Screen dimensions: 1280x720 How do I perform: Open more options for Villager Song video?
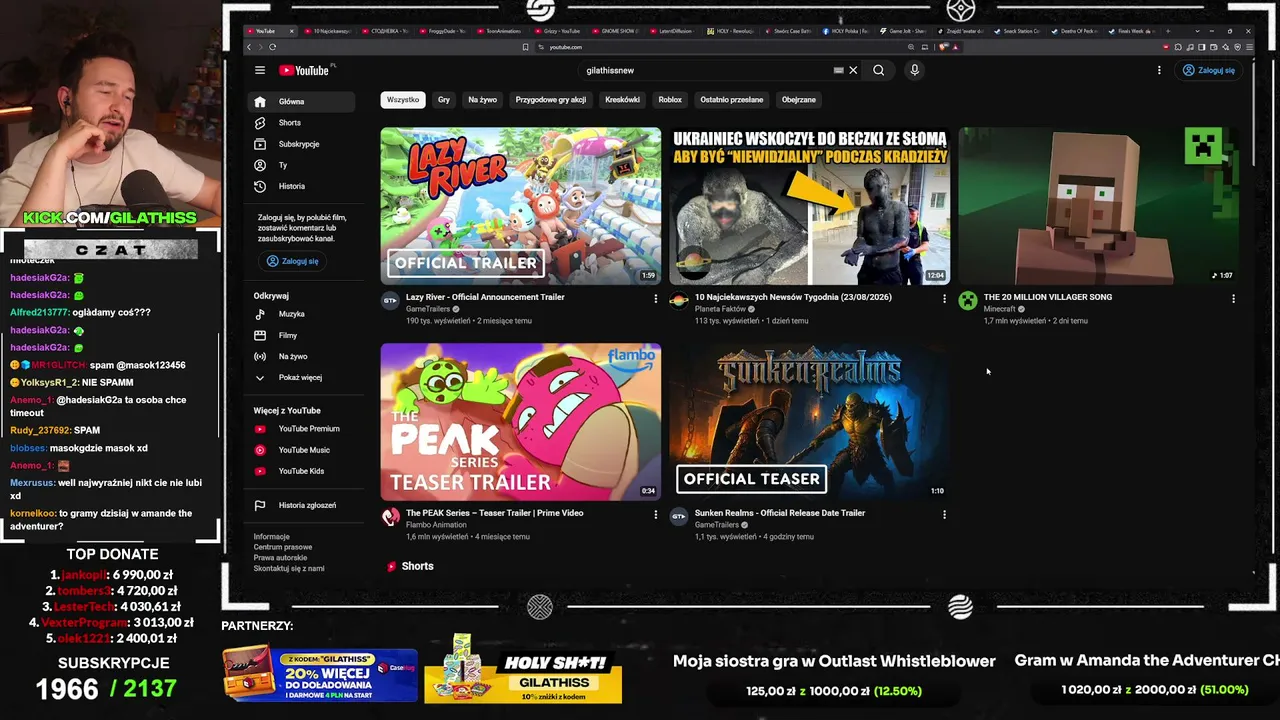coord(1233,298)
